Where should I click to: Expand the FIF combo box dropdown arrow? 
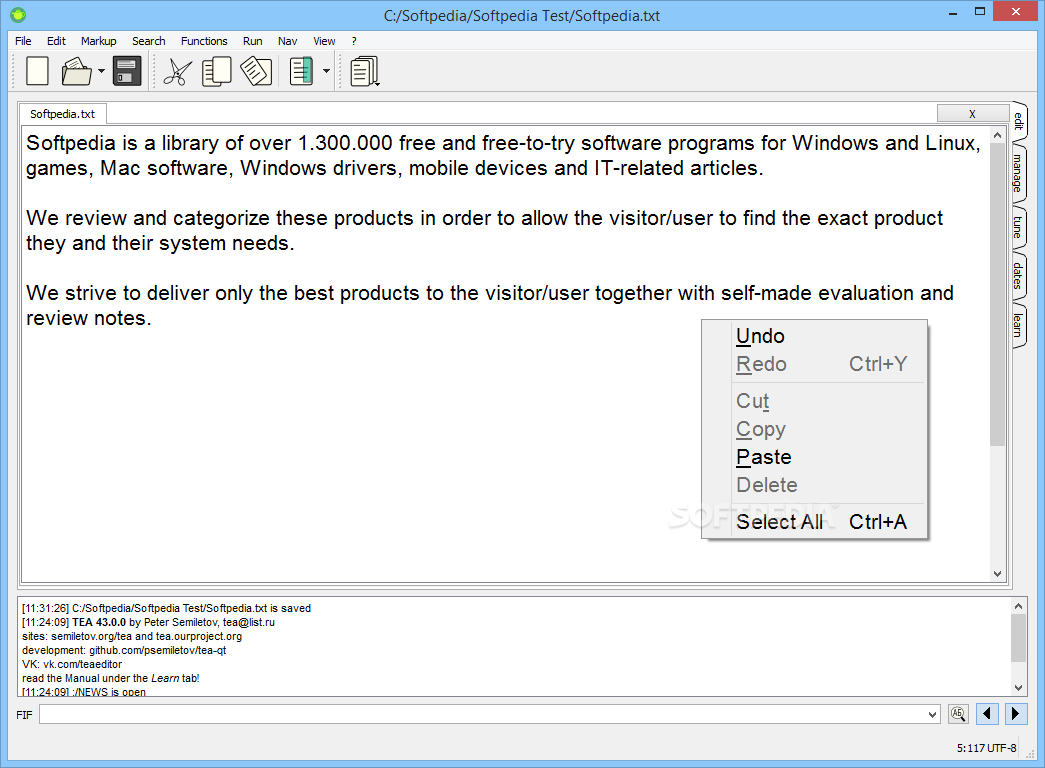(x=932, y=715)
